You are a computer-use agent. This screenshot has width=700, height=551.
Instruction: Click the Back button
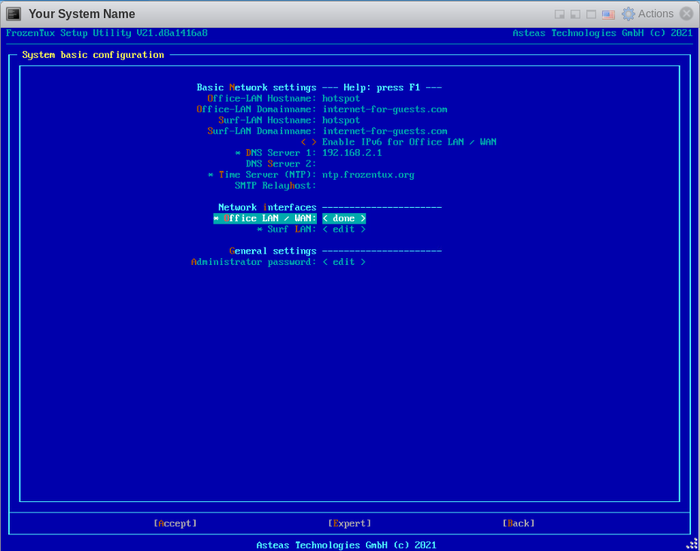(x=518, y=523)
